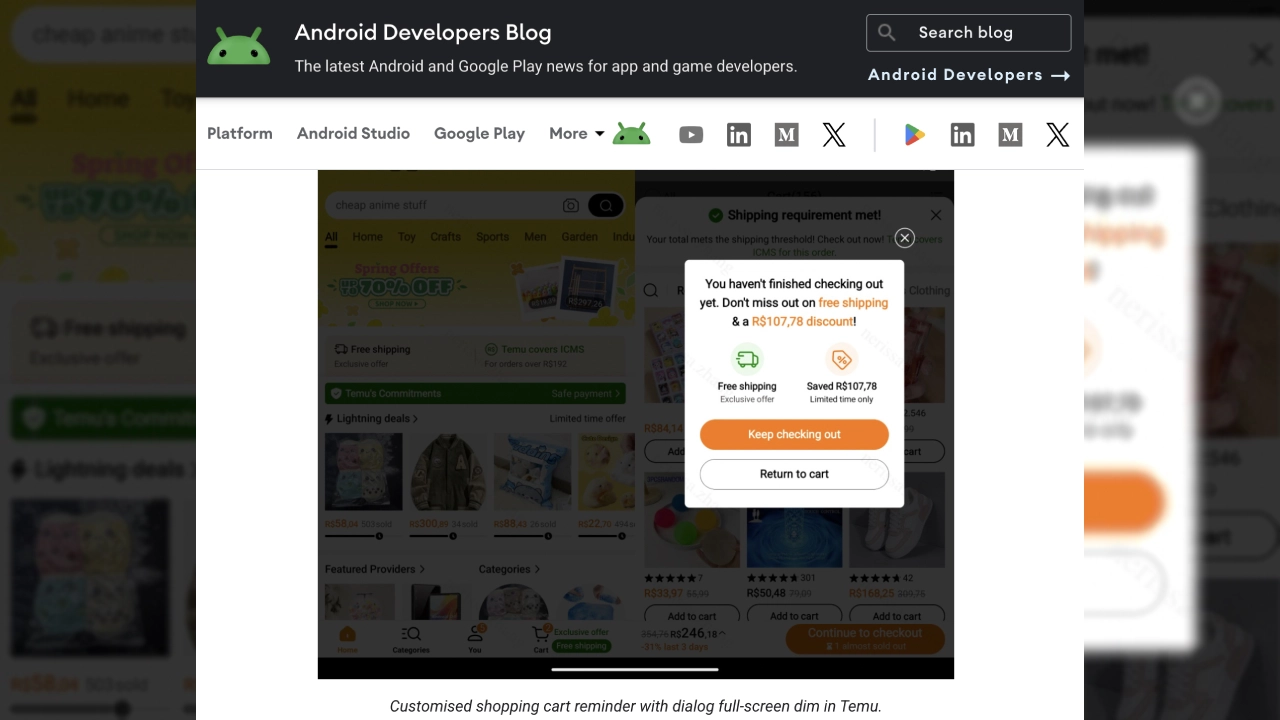Select the Cart icon in Temu's bottom navigation
The width and height of the screenshot is (1280, 720).
pyautogui.click(x=541, y=634)
